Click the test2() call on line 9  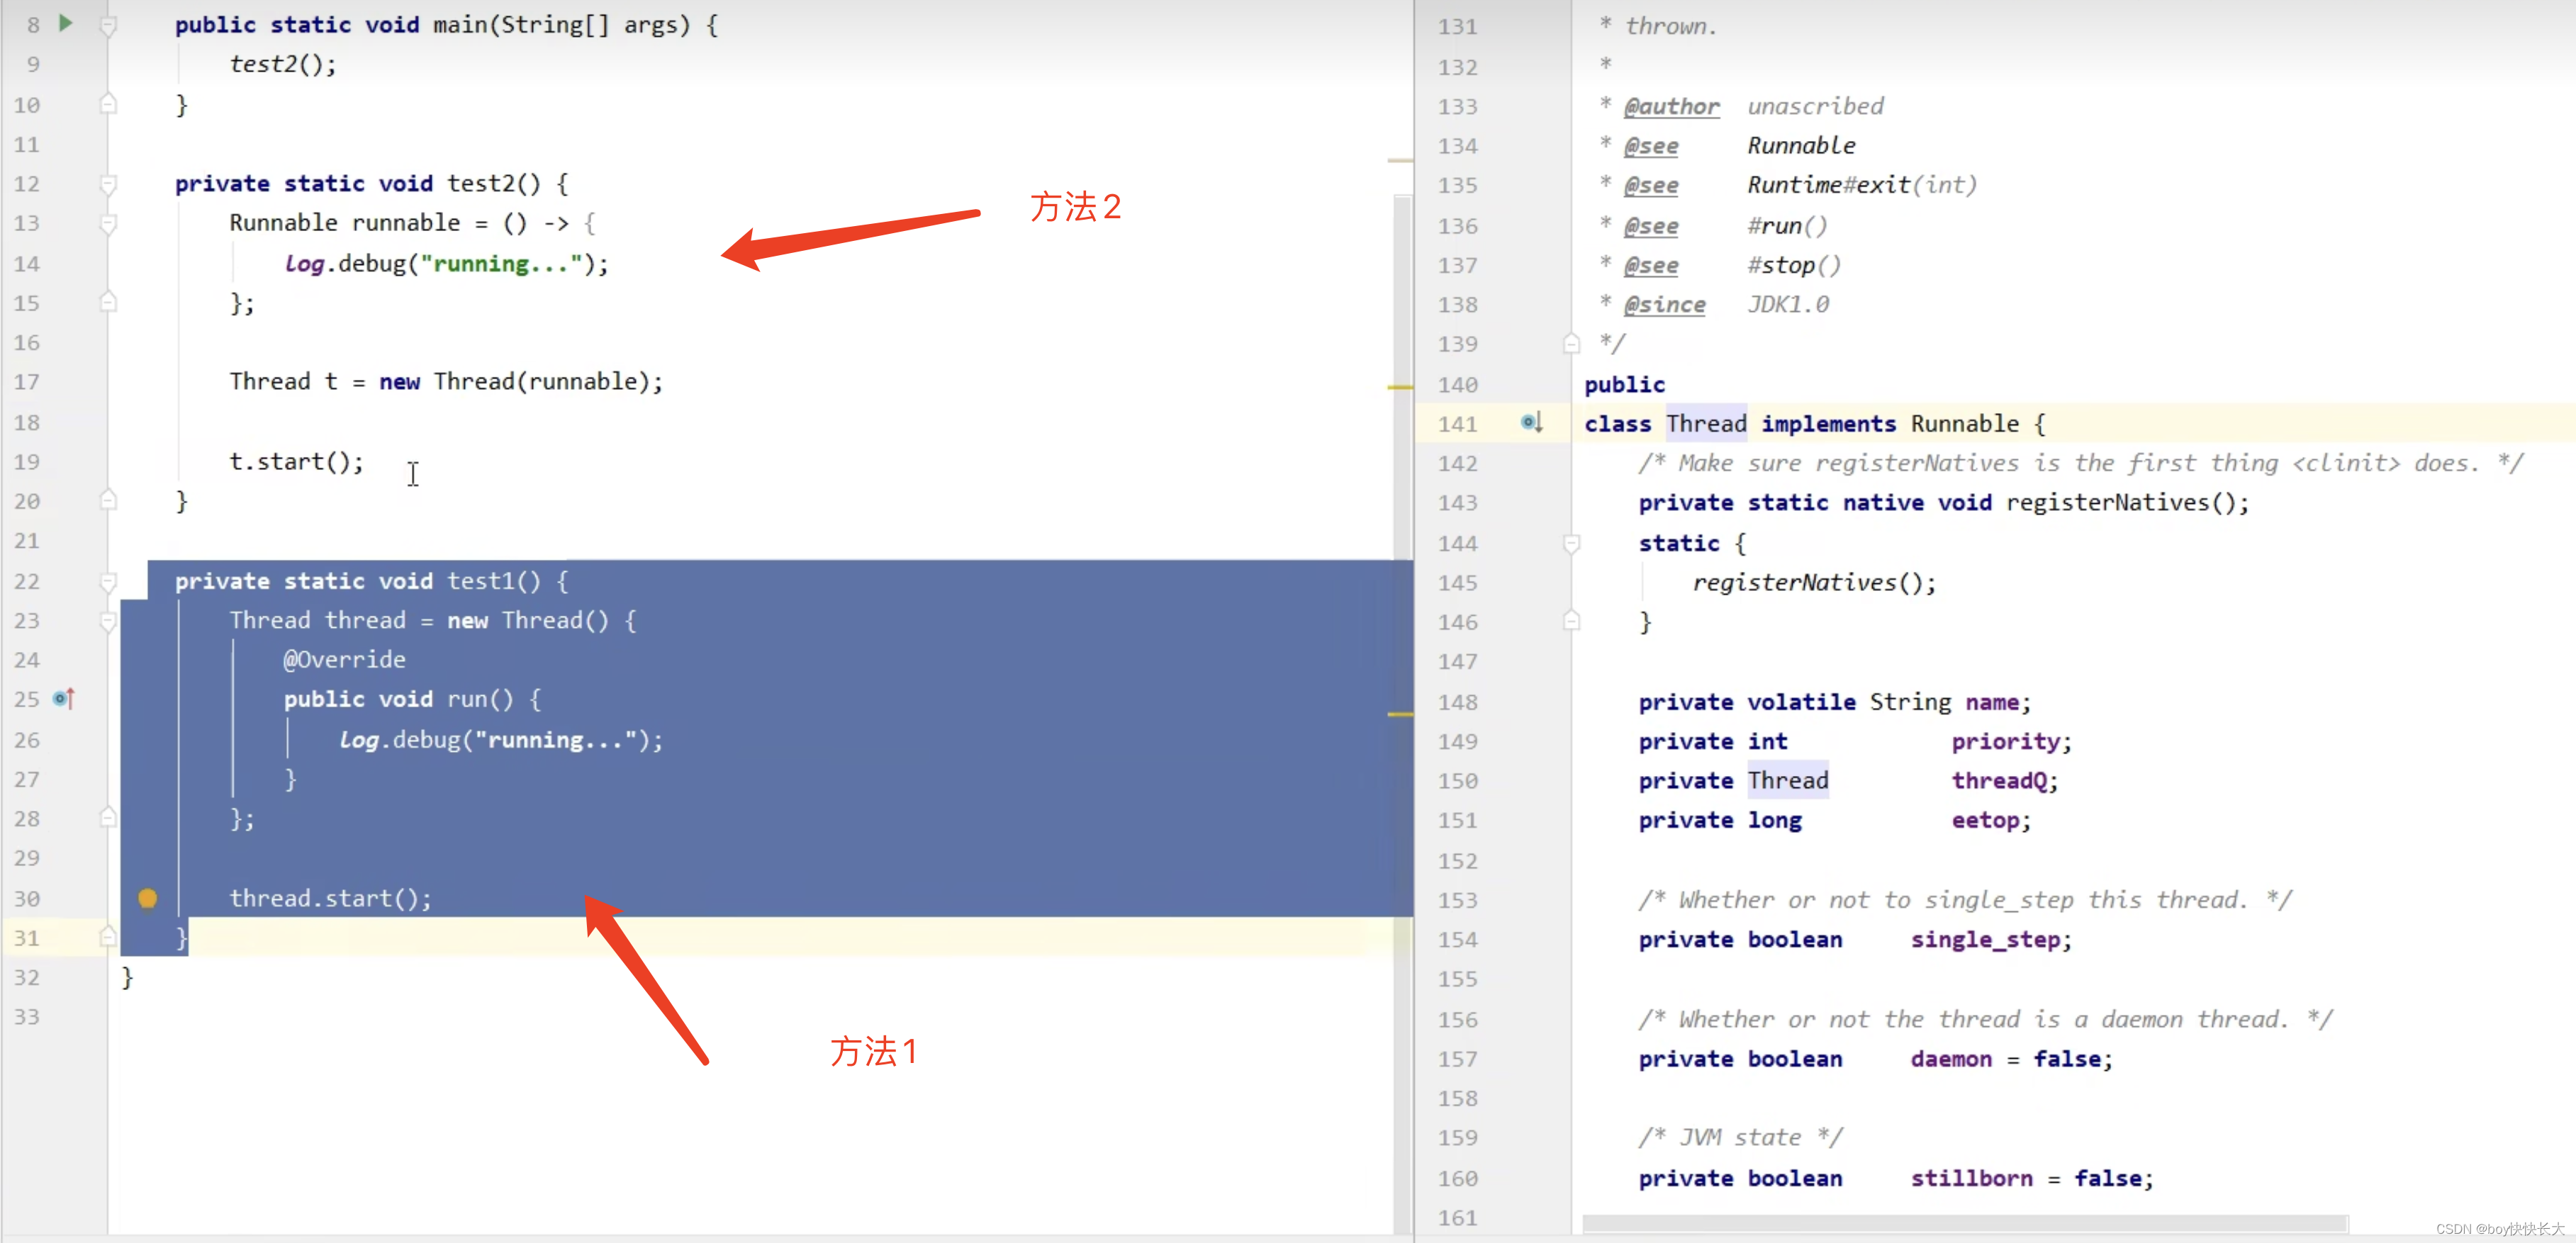[283, 64]
